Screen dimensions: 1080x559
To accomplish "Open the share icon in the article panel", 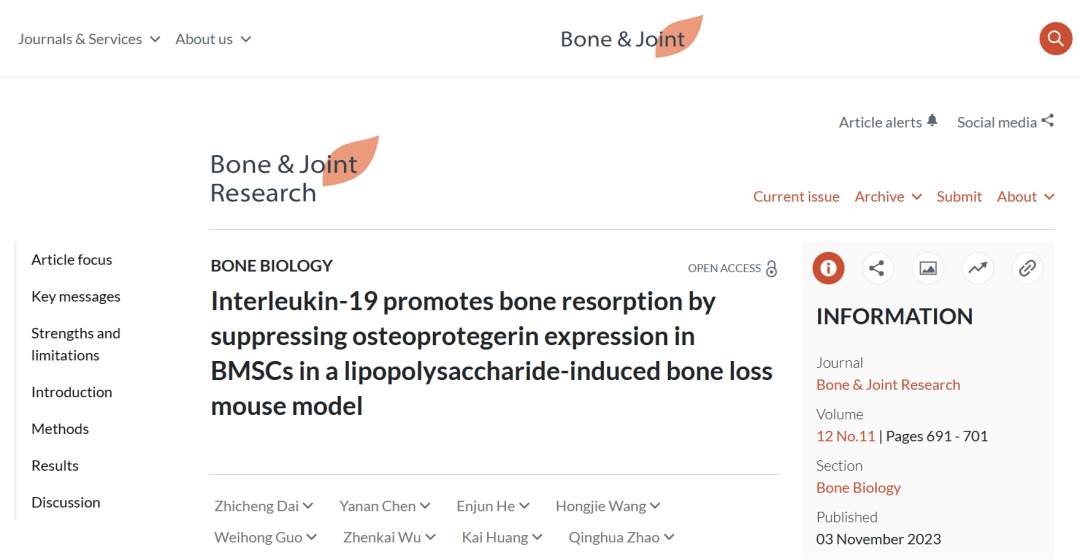I will point(878,268).
